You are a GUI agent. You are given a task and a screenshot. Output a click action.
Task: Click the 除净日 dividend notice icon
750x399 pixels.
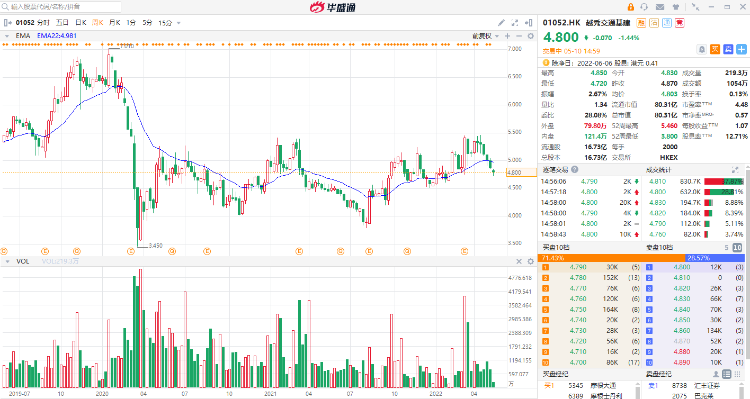coord(545,63)
